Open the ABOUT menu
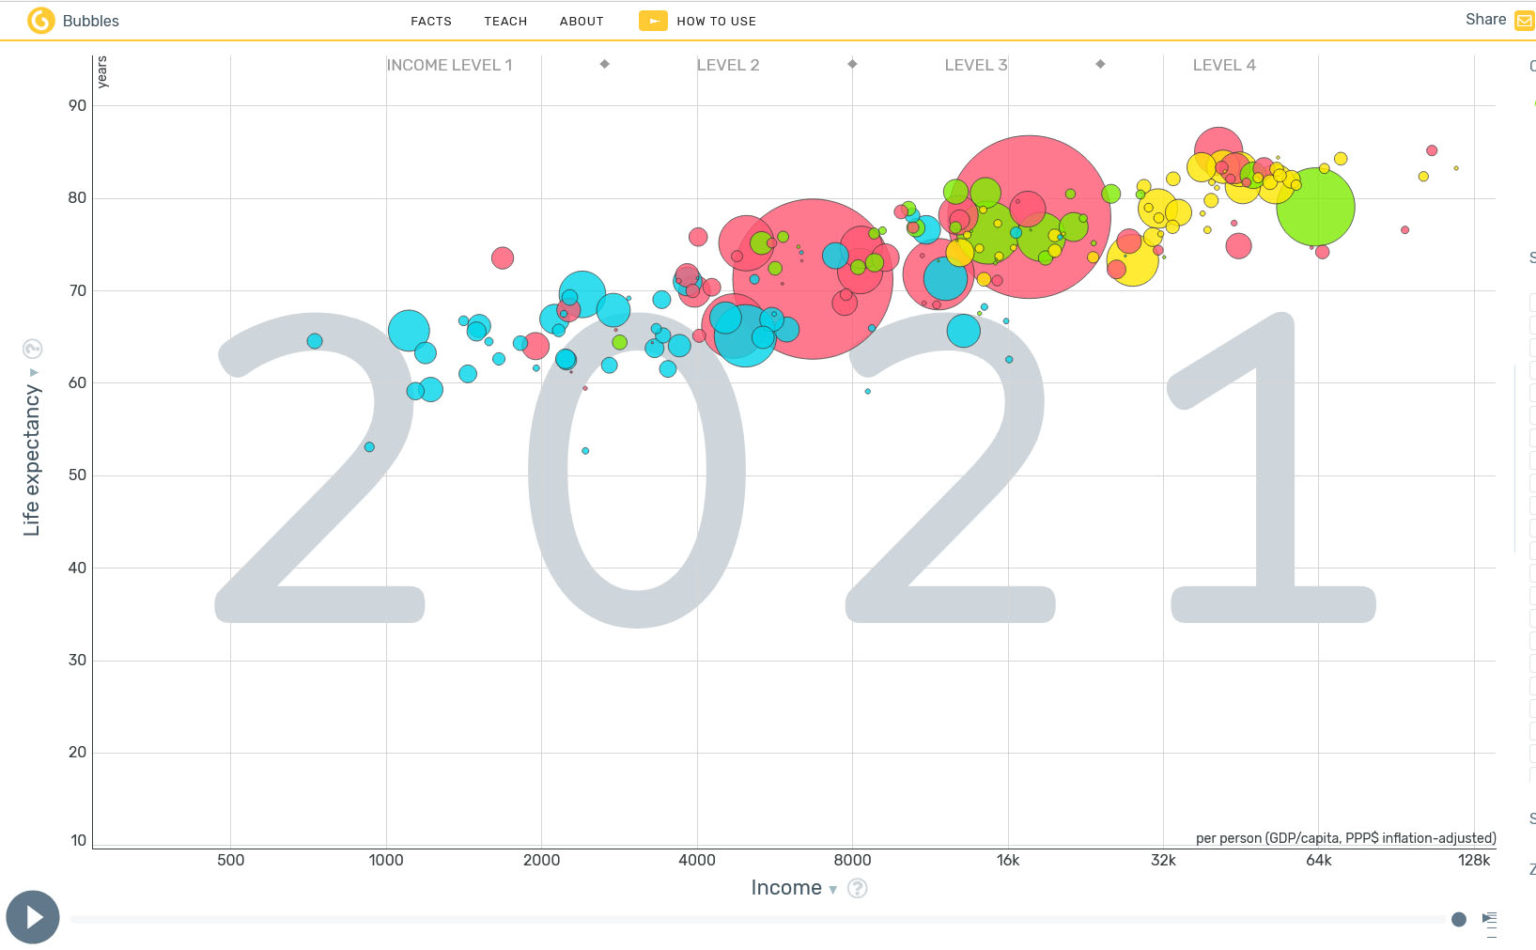 581,20
